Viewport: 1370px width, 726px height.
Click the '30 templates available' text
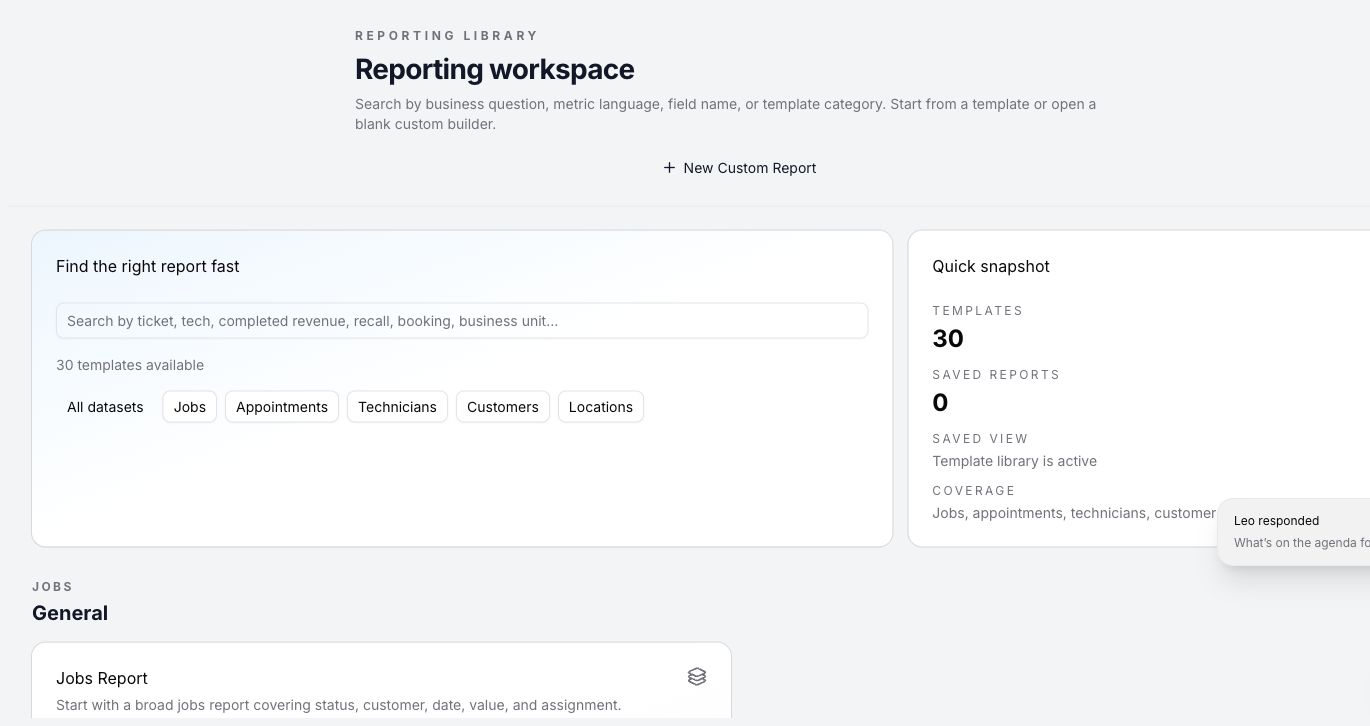(130, 365)
